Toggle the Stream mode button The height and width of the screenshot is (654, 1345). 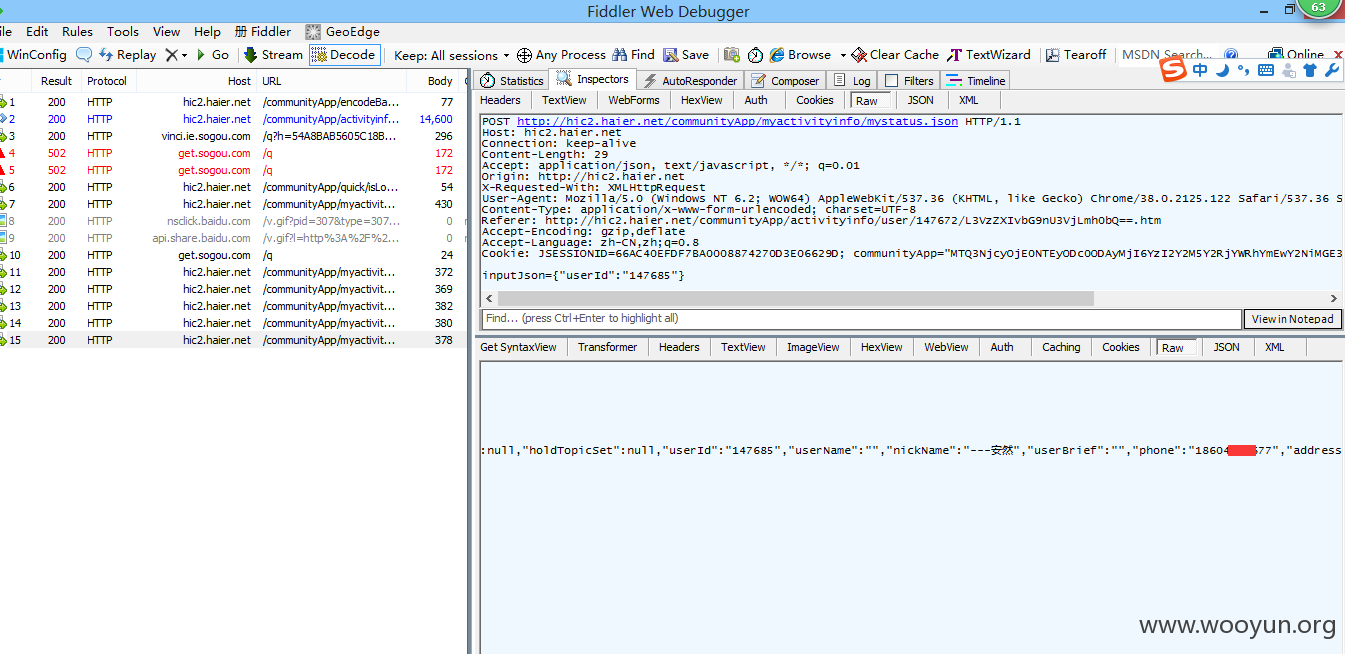[x=273, y=55]
